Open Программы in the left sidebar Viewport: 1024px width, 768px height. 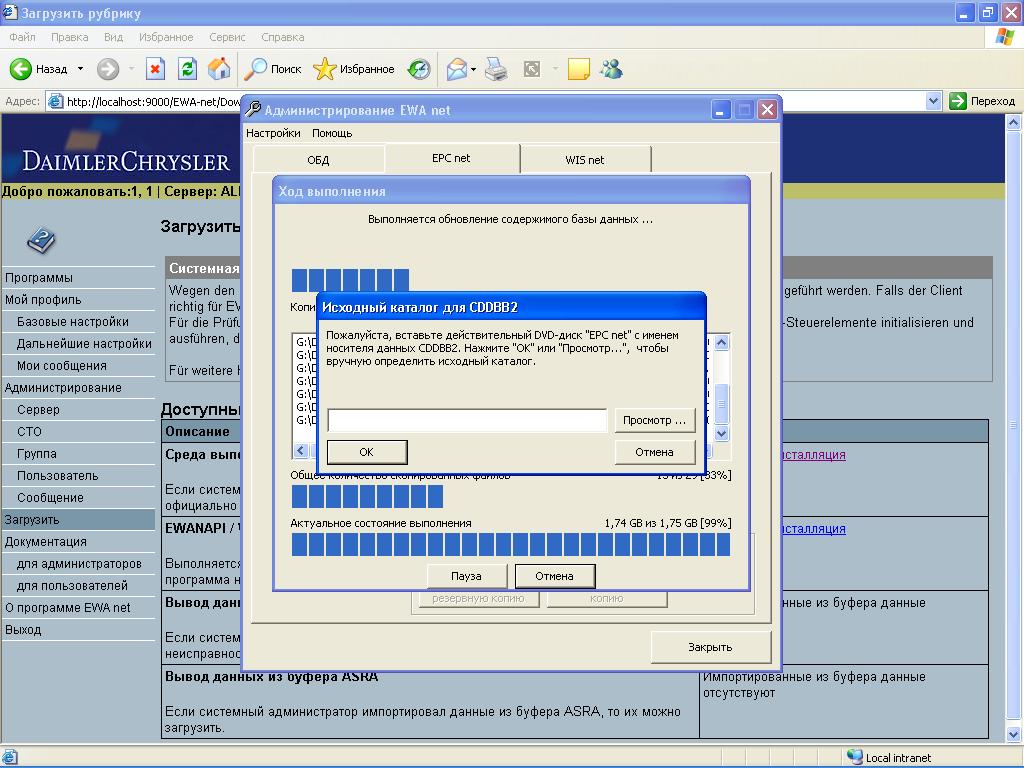(x=39, y=278)
